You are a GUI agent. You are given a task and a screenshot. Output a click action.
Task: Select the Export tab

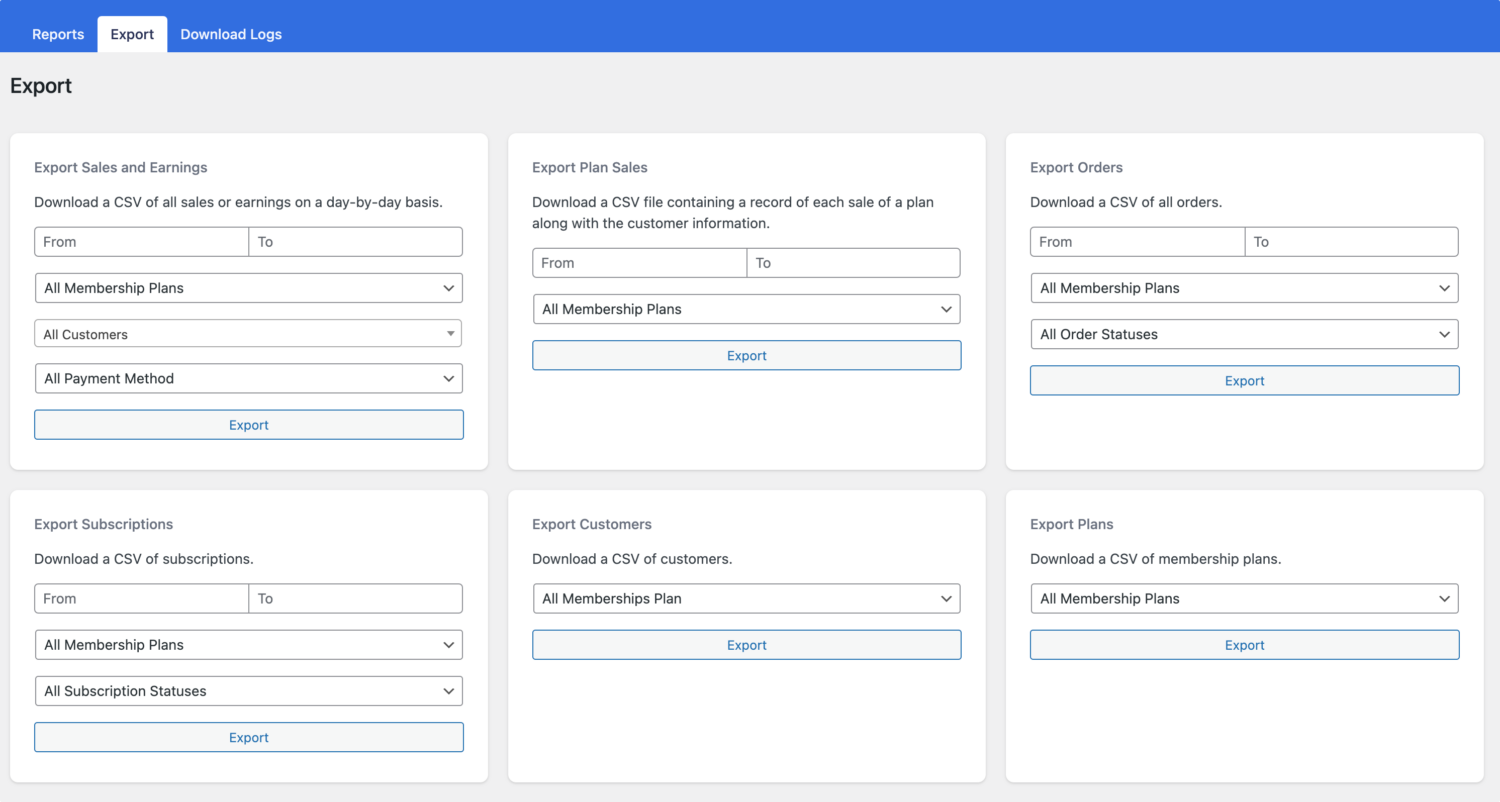[132, 34]
